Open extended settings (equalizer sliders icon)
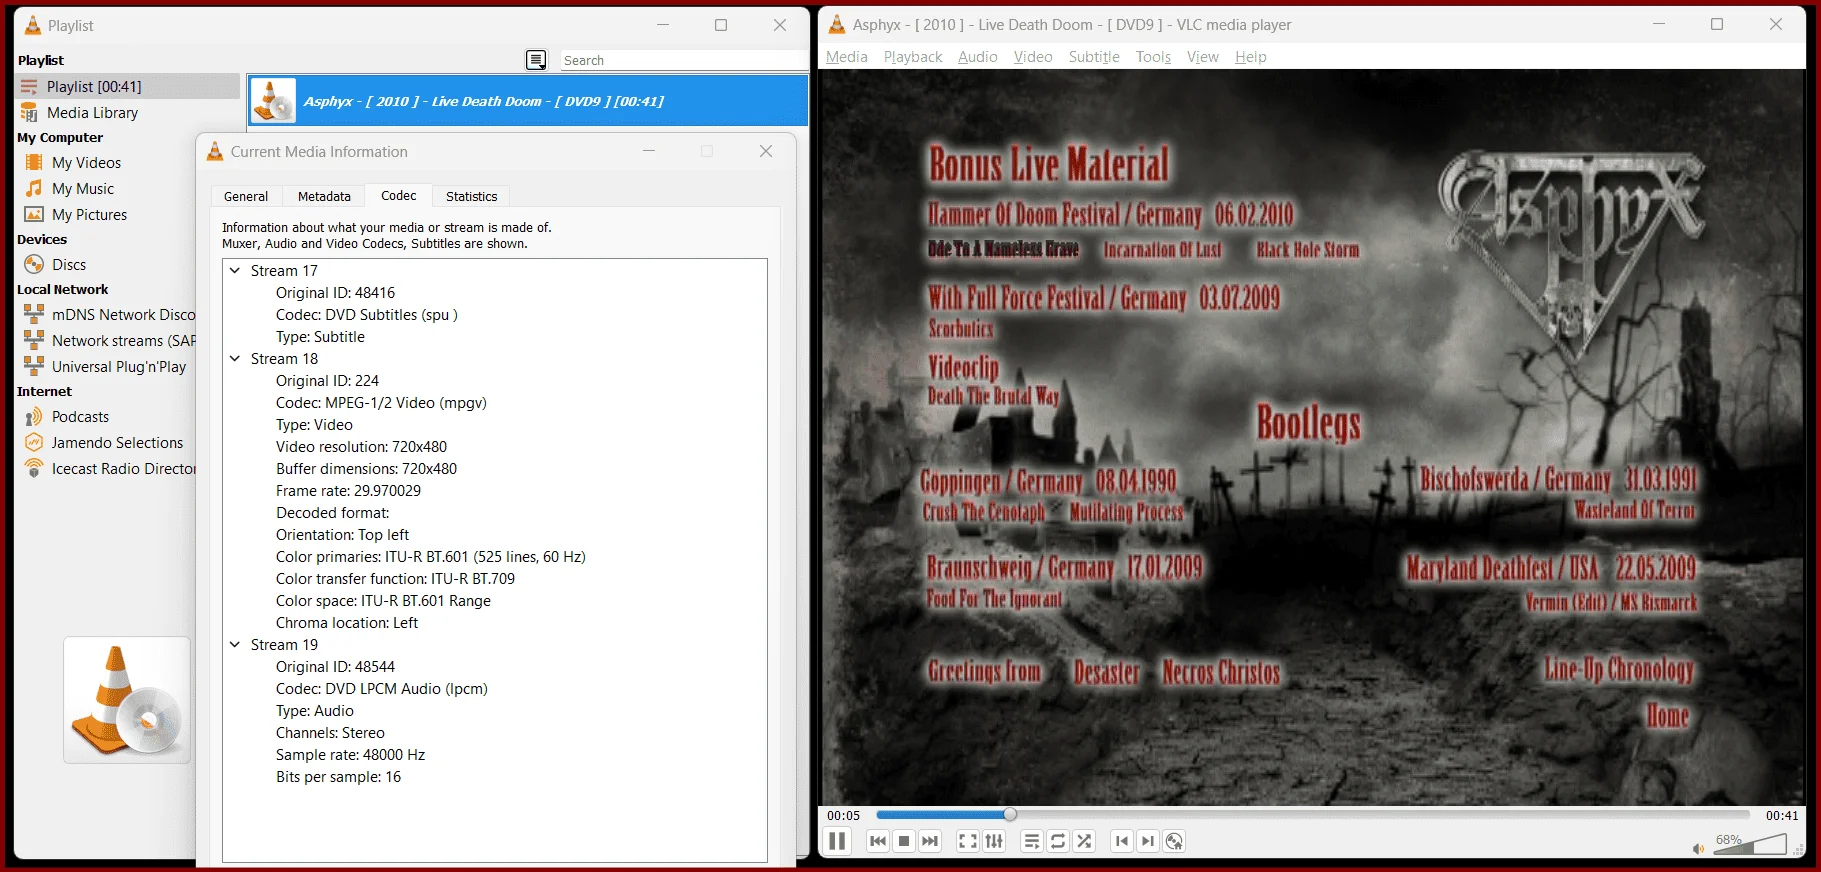Image resolution: width=1821 pixels, height=872 pixels. 994,841
